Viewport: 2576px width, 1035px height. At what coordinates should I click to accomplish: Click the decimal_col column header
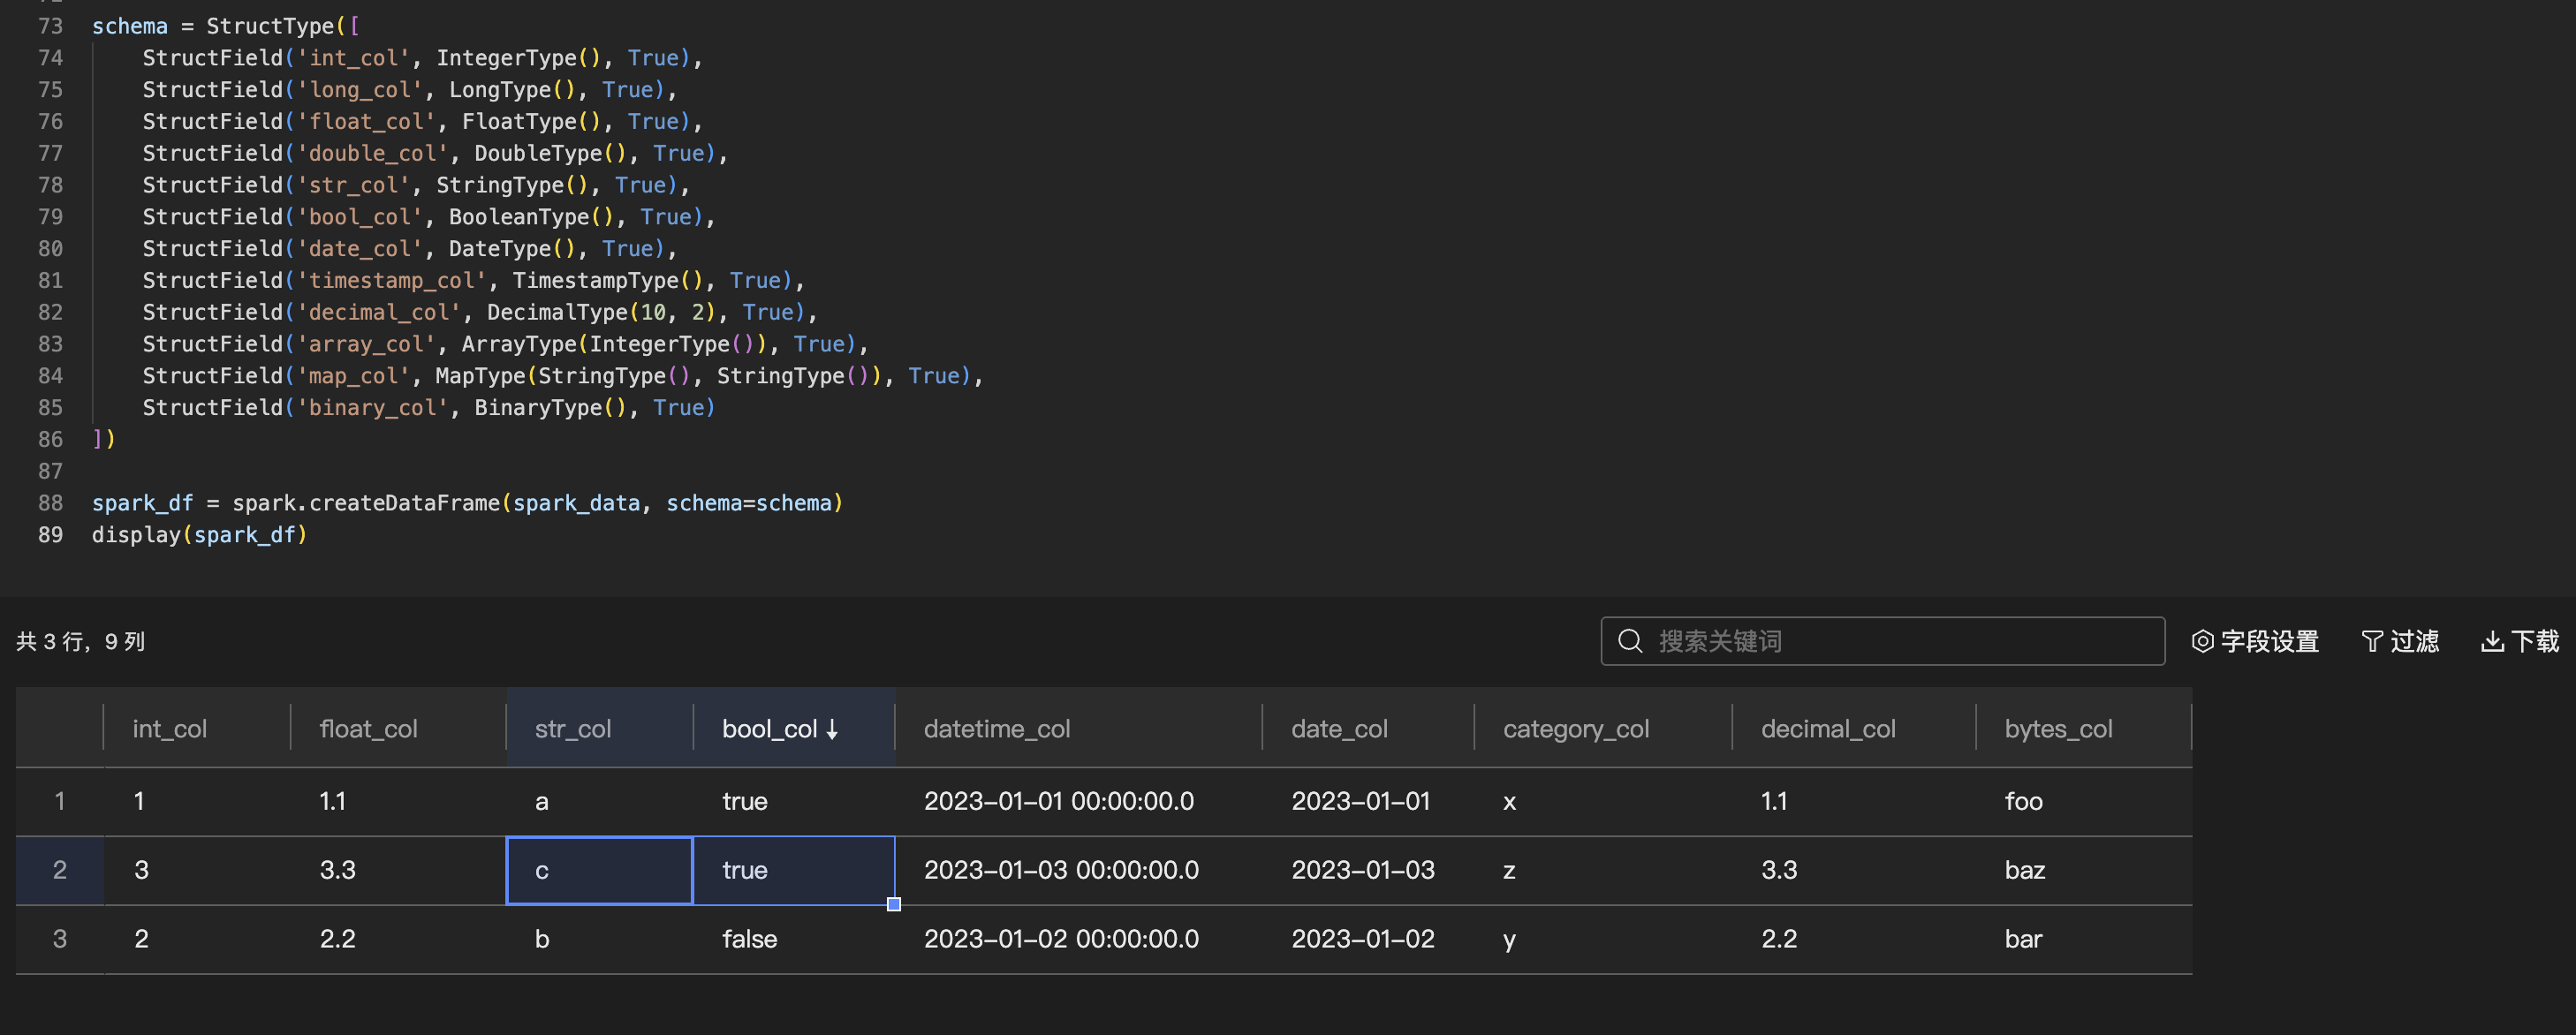click(x=1828, y=729)
